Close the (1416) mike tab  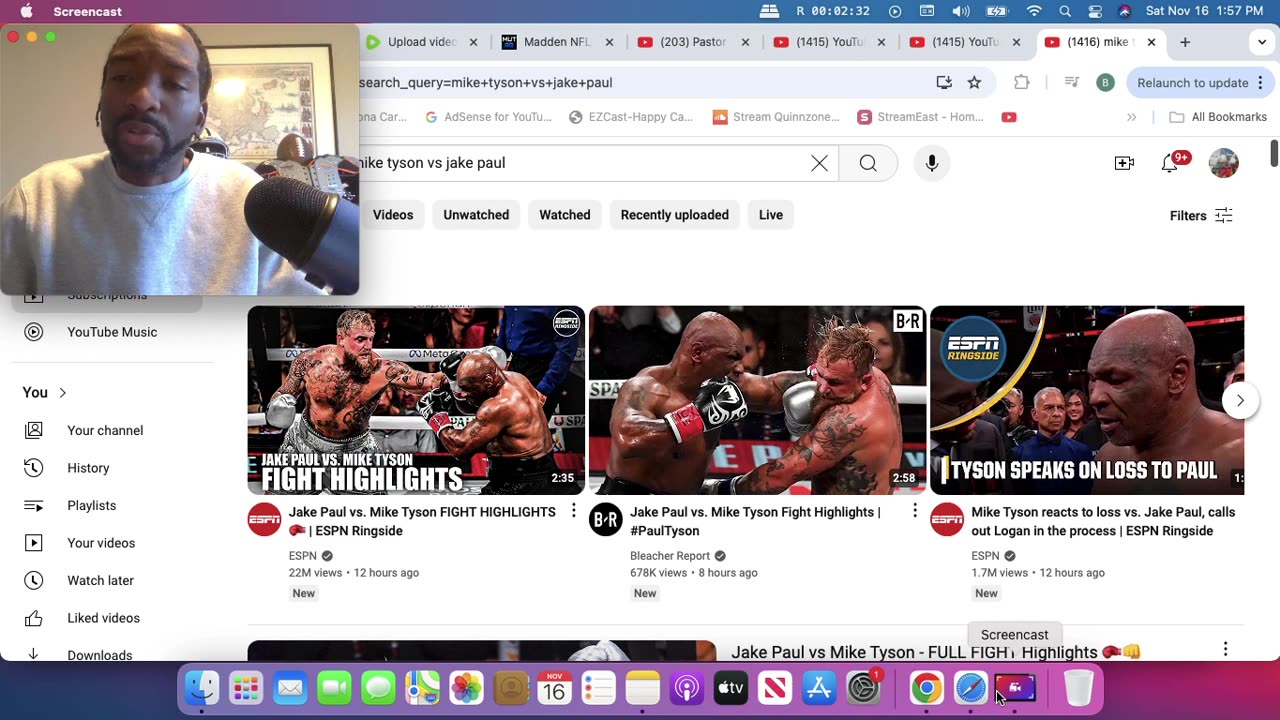(1151, 42)
